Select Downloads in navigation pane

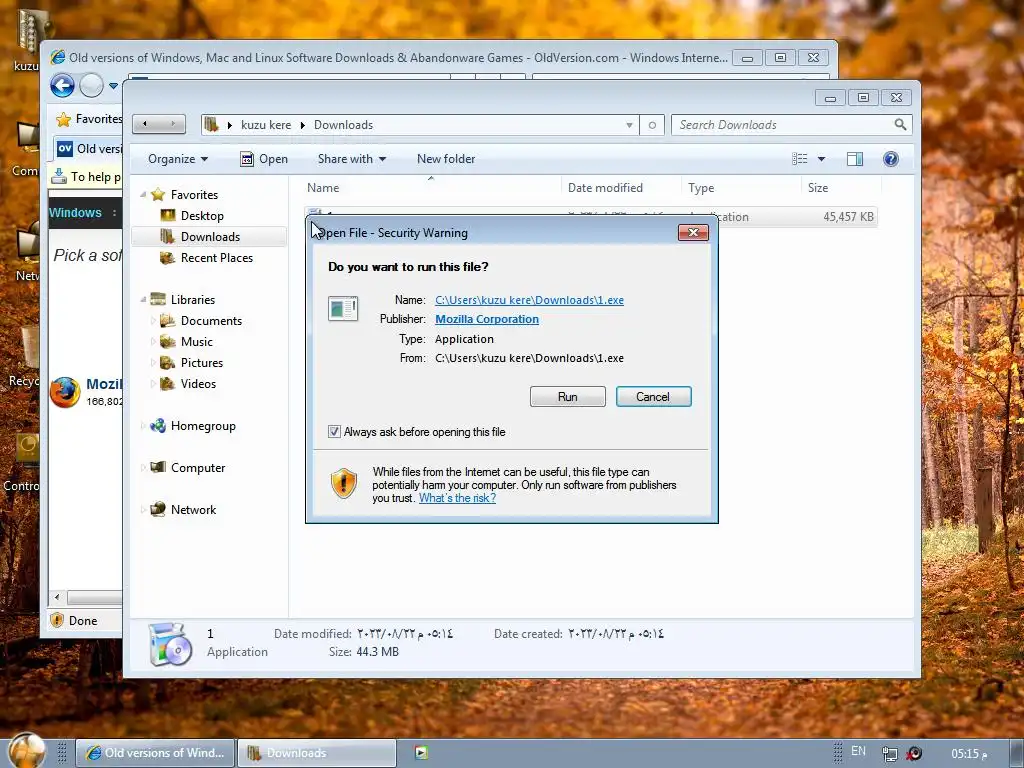(210, 236)
